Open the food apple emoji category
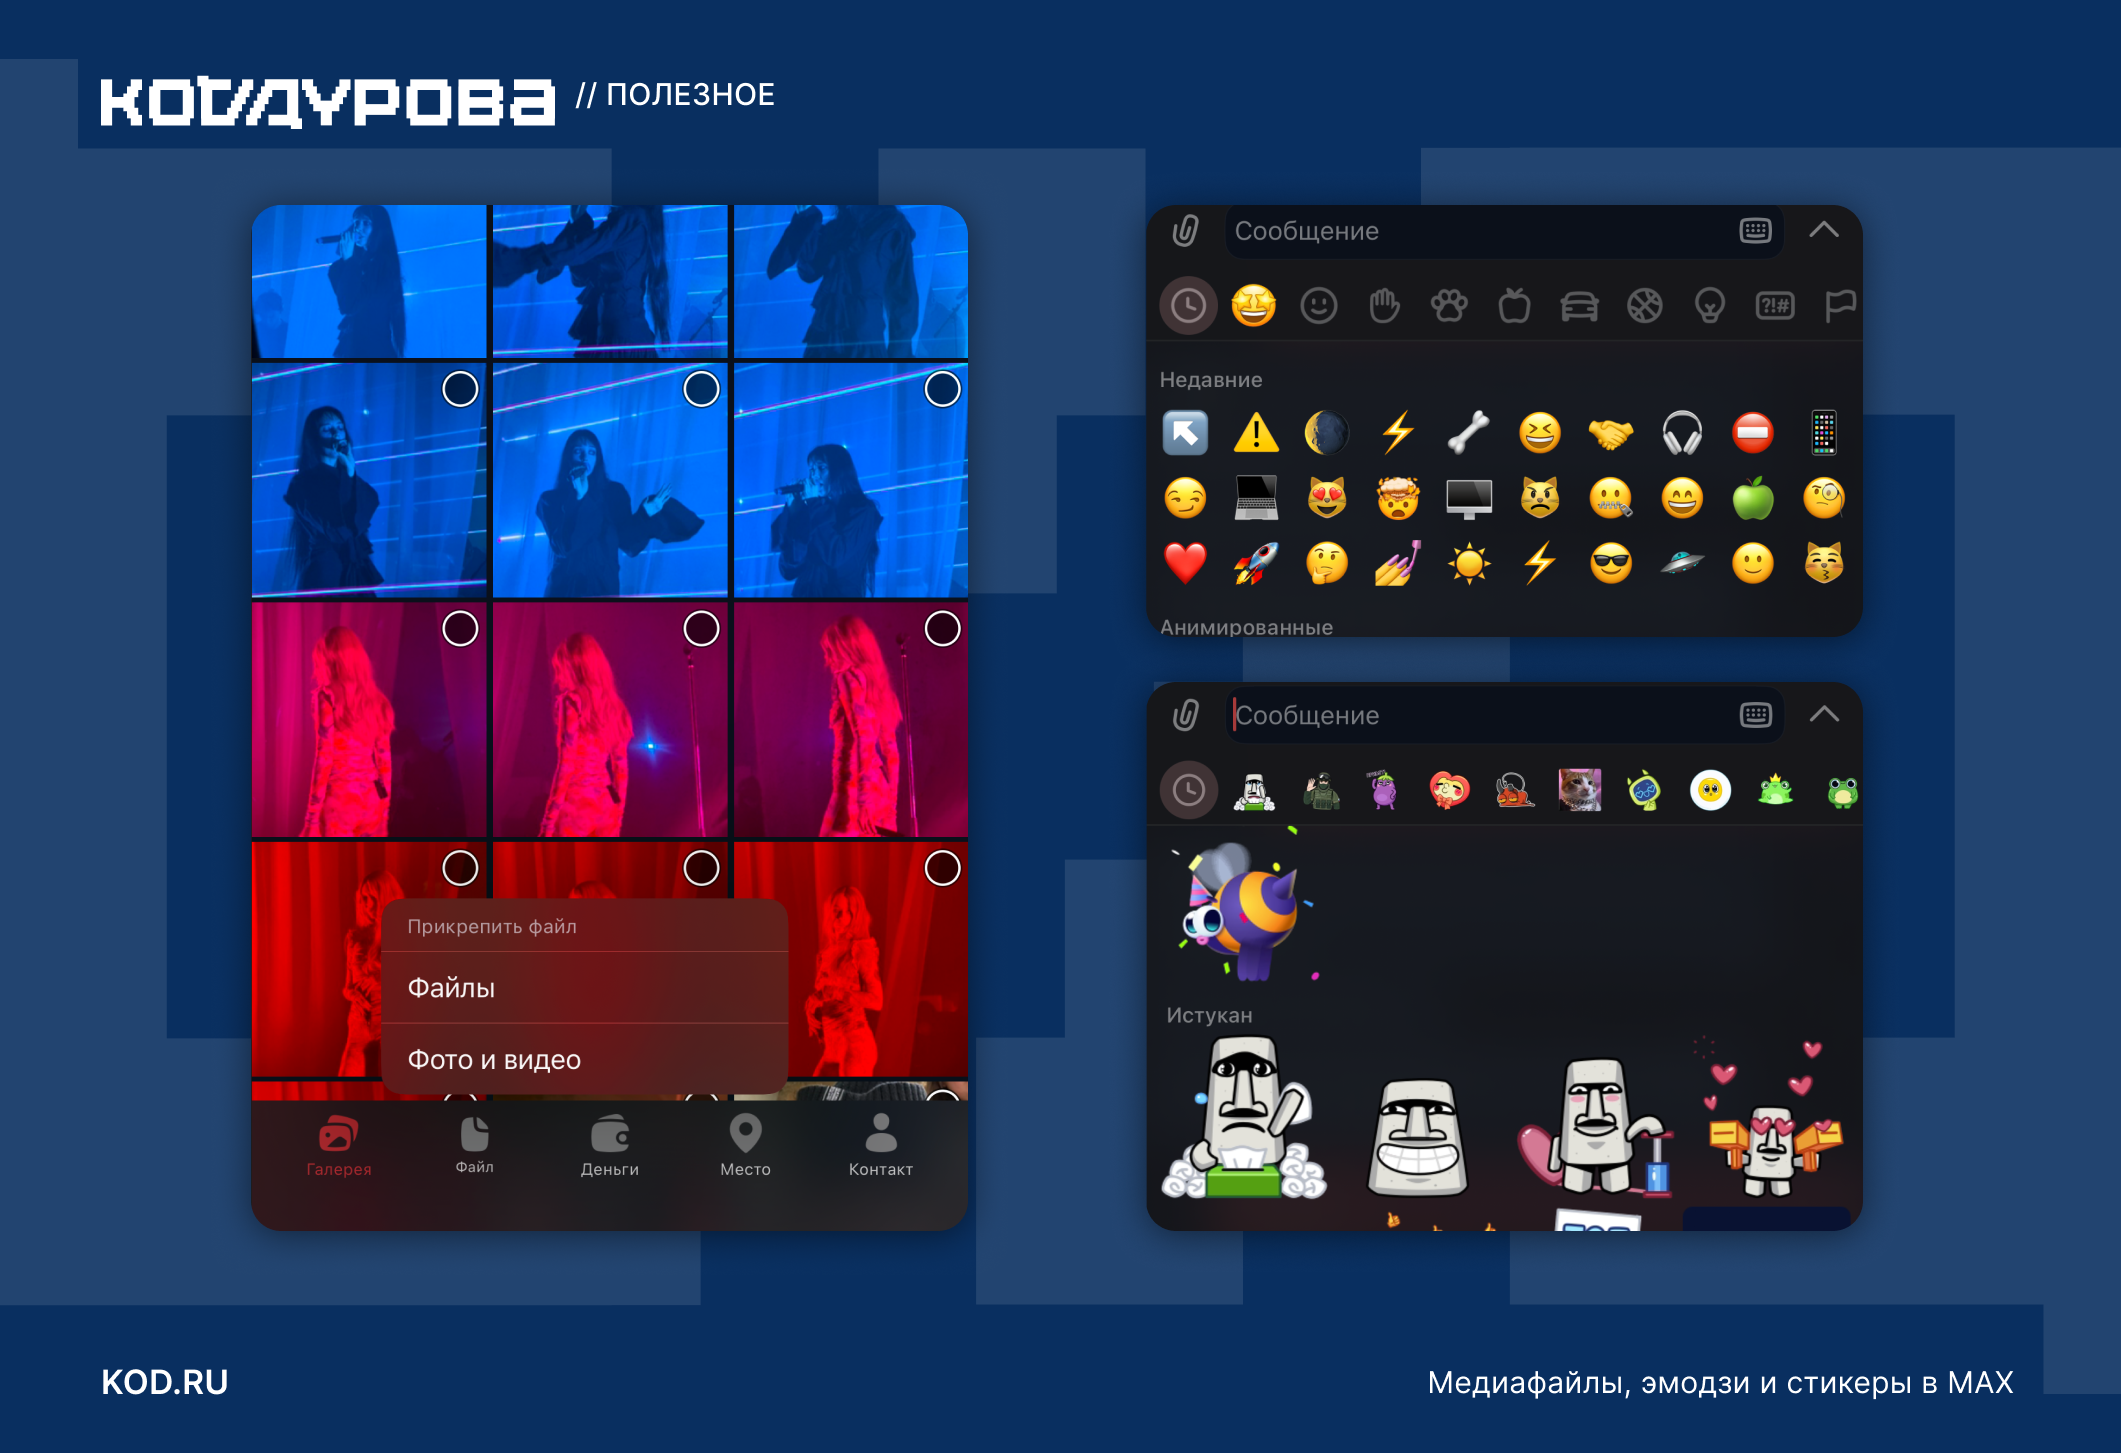The width and height of the screenshot is (2121, 1453). [x=1514, y=305]
